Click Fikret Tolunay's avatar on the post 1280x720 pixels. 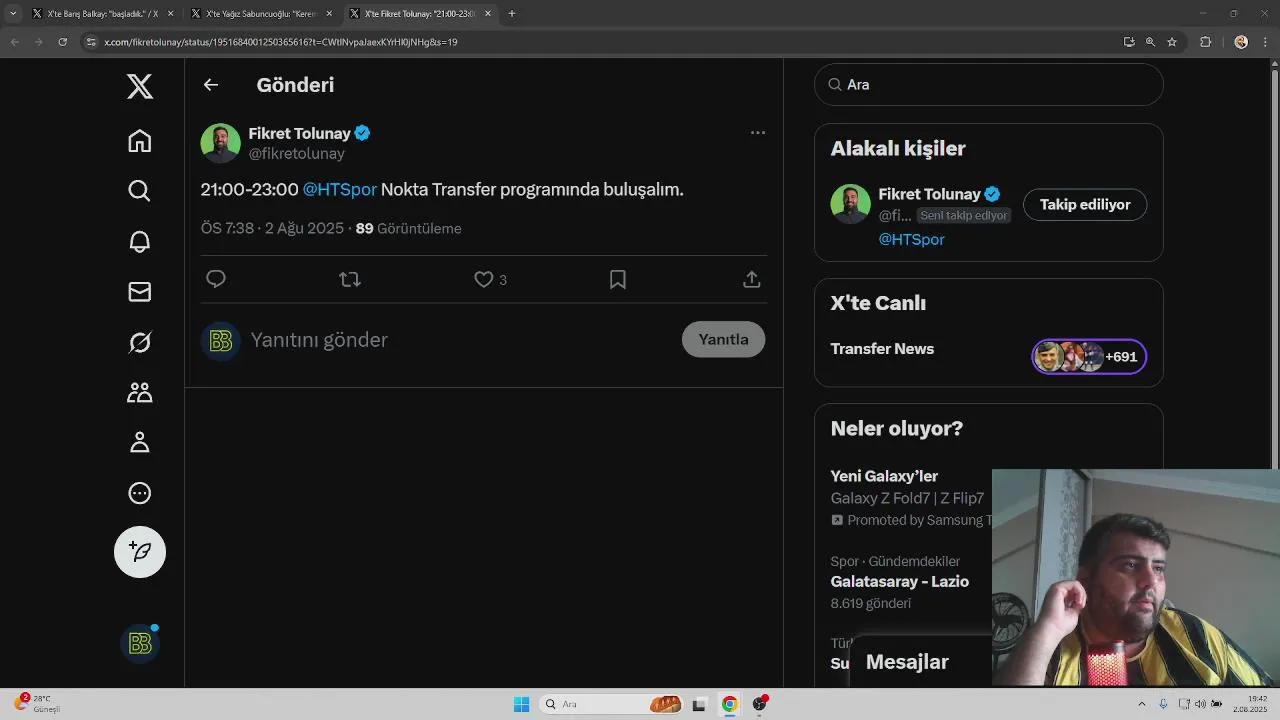tap(221, 143)
